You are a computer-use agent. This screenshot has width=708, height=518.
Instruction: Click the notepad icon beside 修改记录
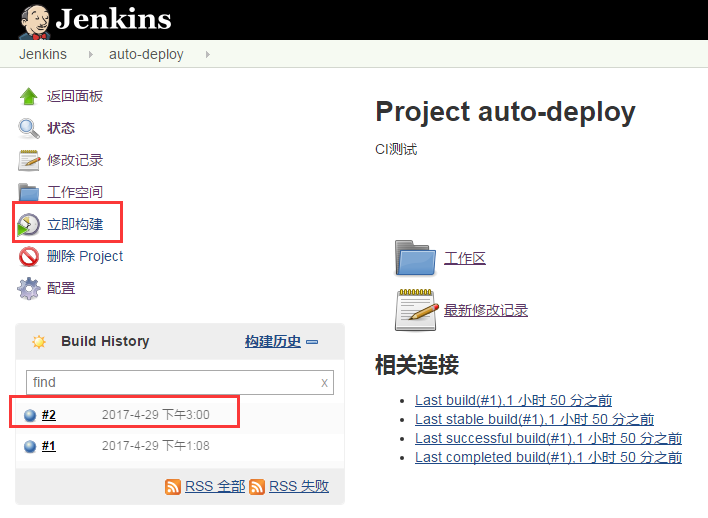click(x=28, y=160)
